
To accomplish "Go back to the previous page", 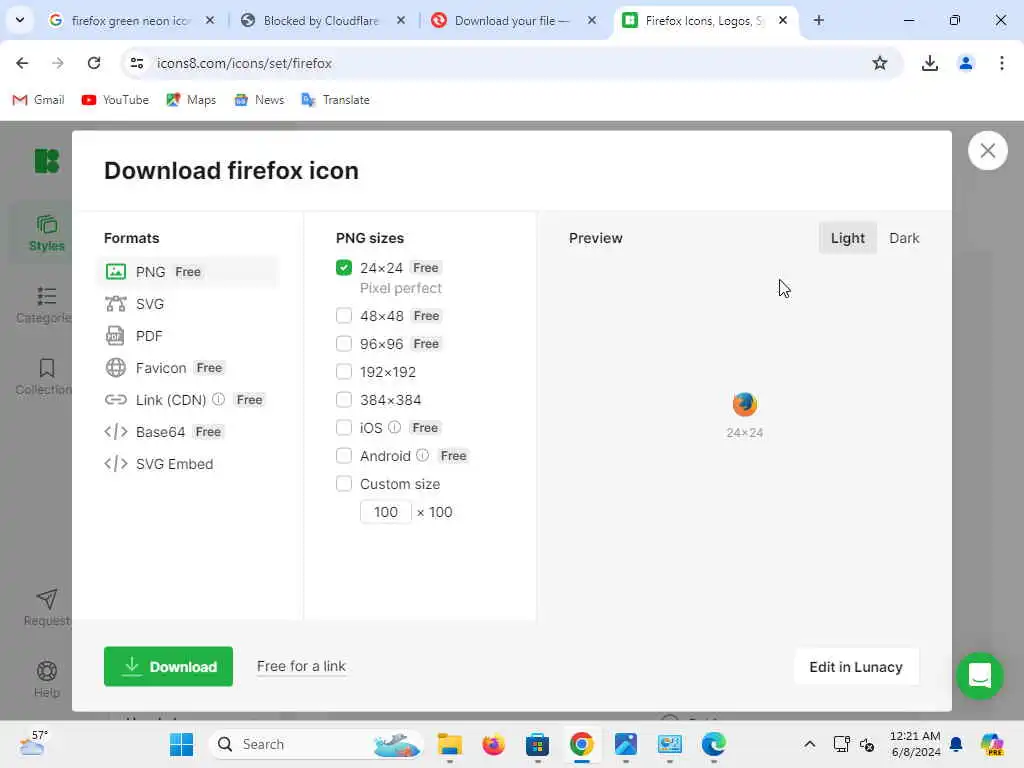I will [22, 63].
